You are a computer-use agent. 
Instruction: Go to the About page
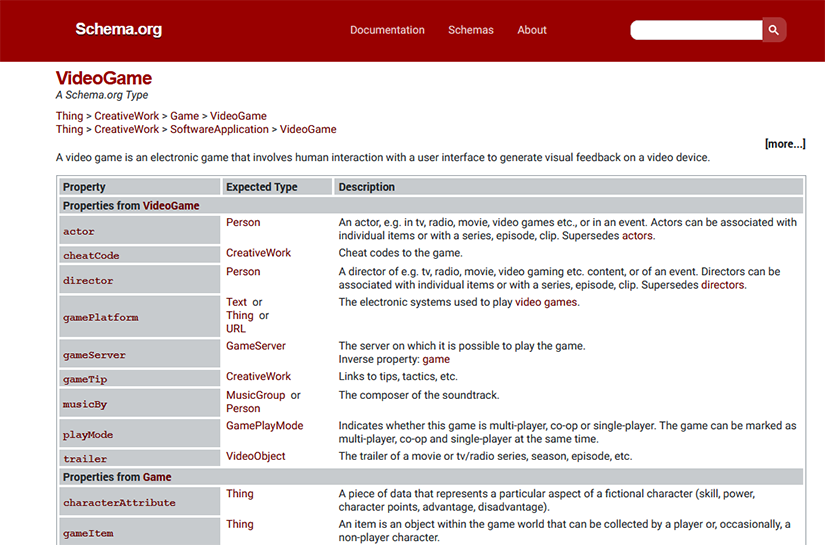[531, 30]
